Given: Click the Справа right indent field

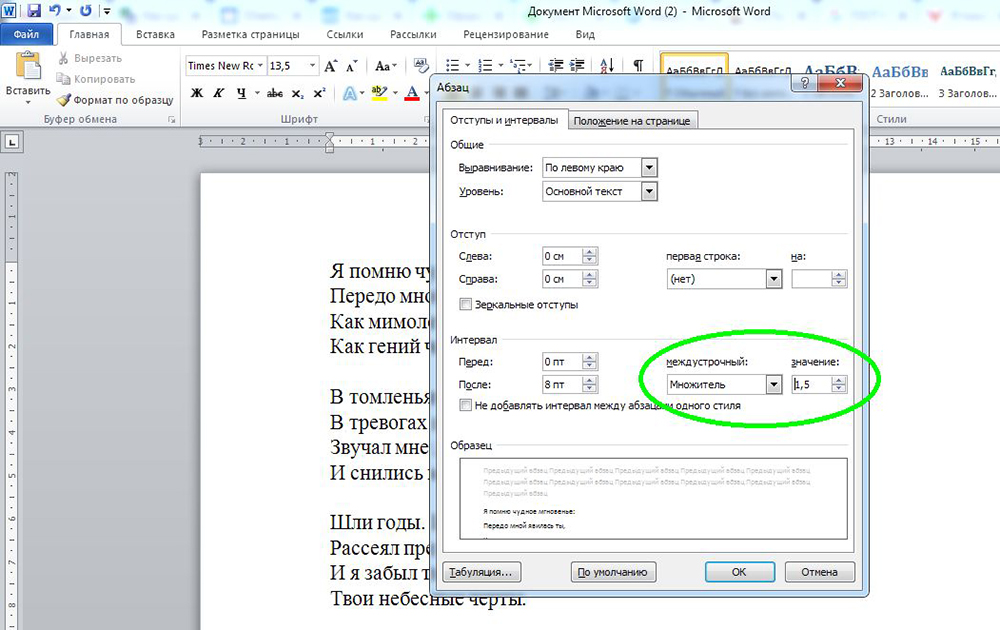Looking at the screenshot, I should coord(562,279).
